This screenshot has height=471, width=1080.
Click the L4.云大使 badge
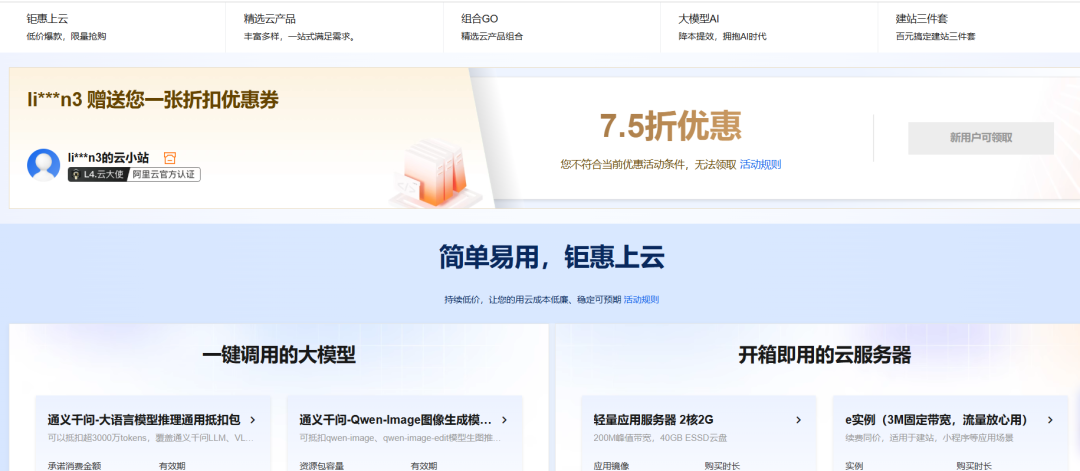[98, 175]
